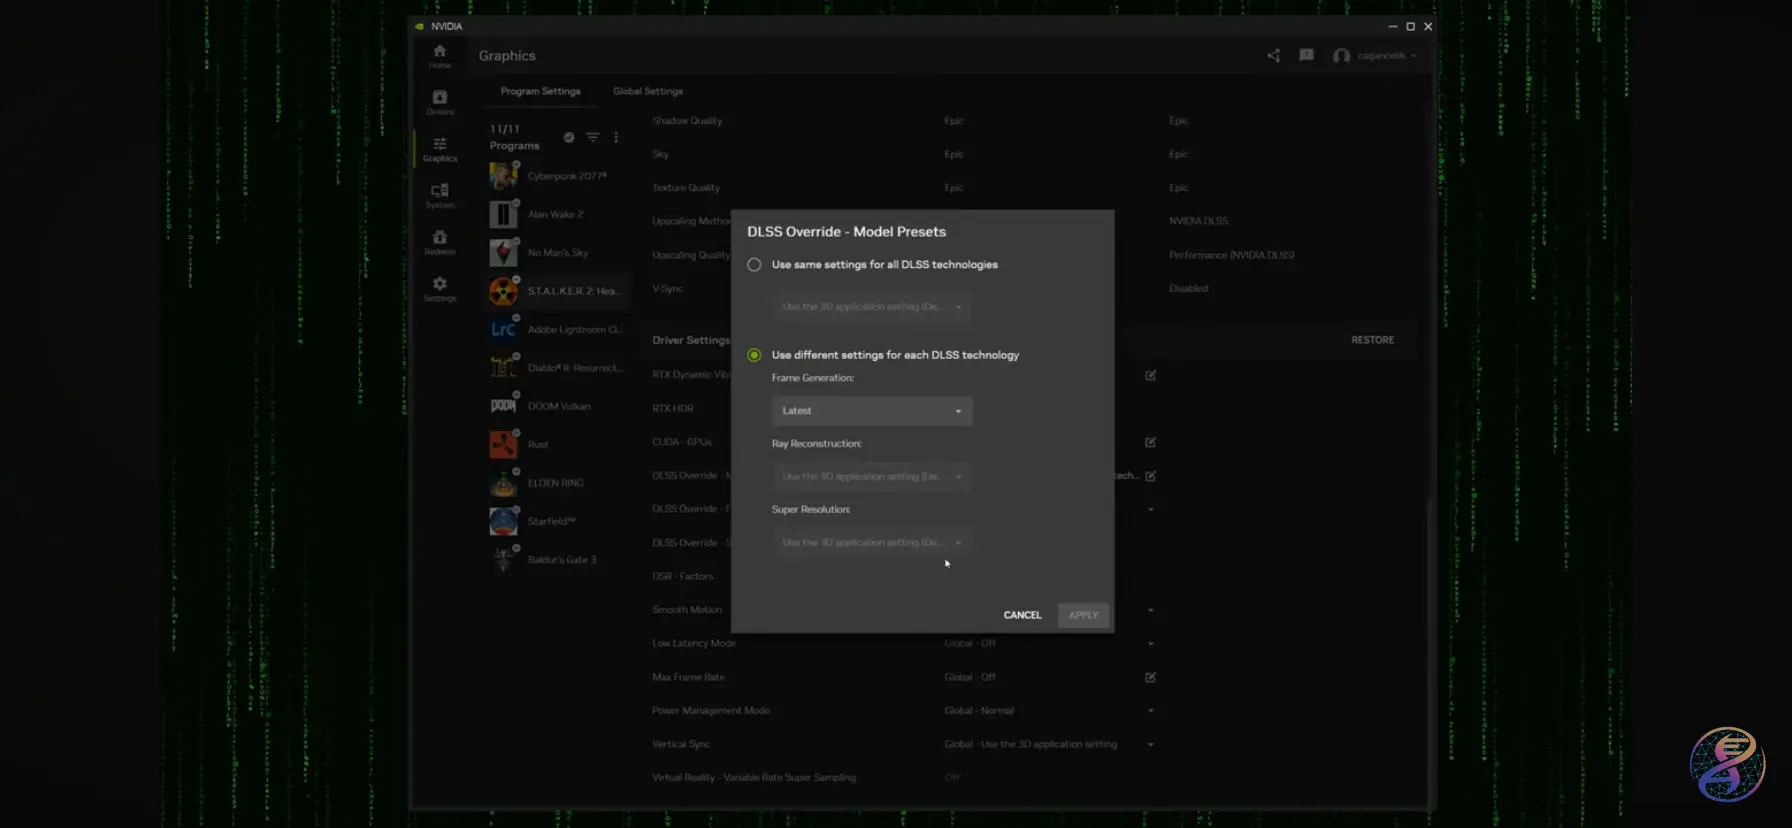Click the 'ELDEN RING' program name

(556, 483)
